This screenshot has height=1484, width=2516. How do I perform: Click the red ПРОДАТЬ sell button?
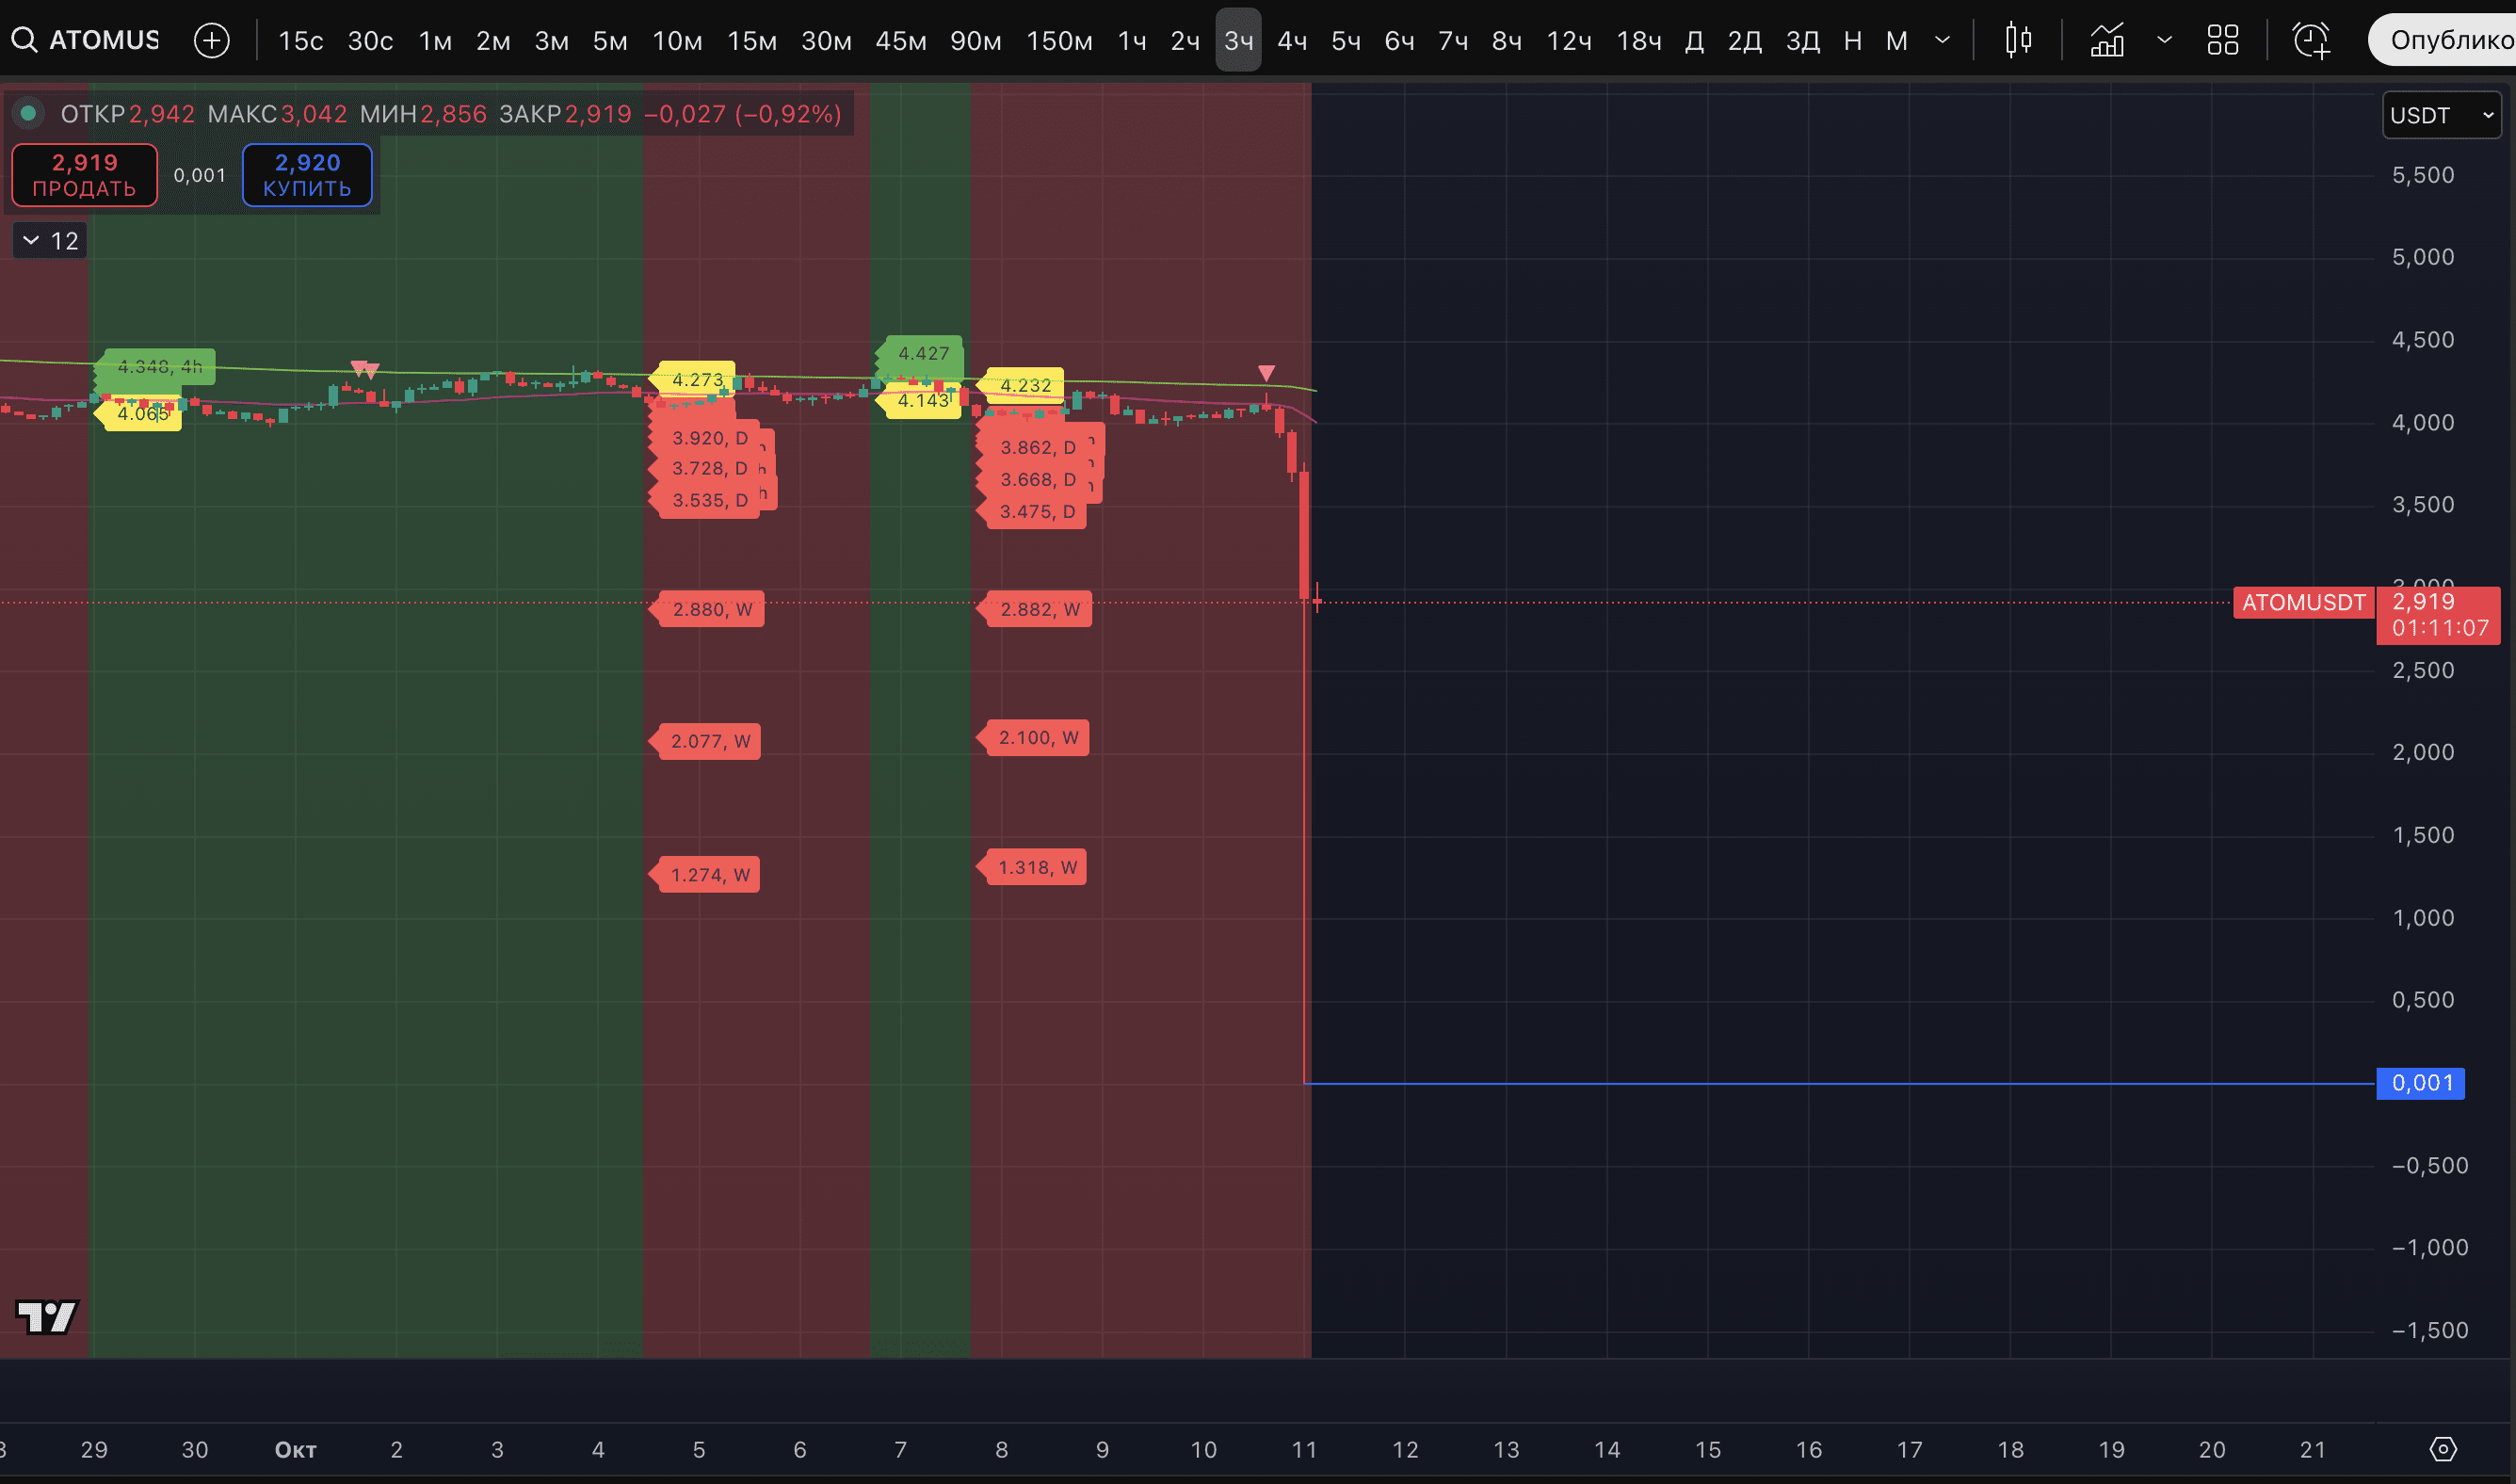(84, 175)
